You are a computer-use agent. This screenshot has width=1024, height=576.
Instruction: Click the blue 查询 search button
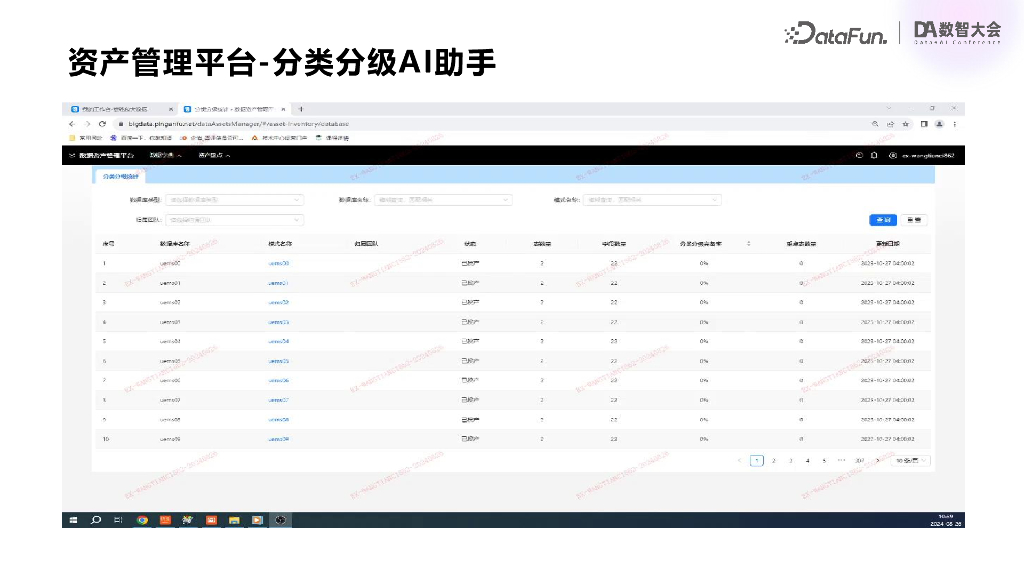[883, 220]
